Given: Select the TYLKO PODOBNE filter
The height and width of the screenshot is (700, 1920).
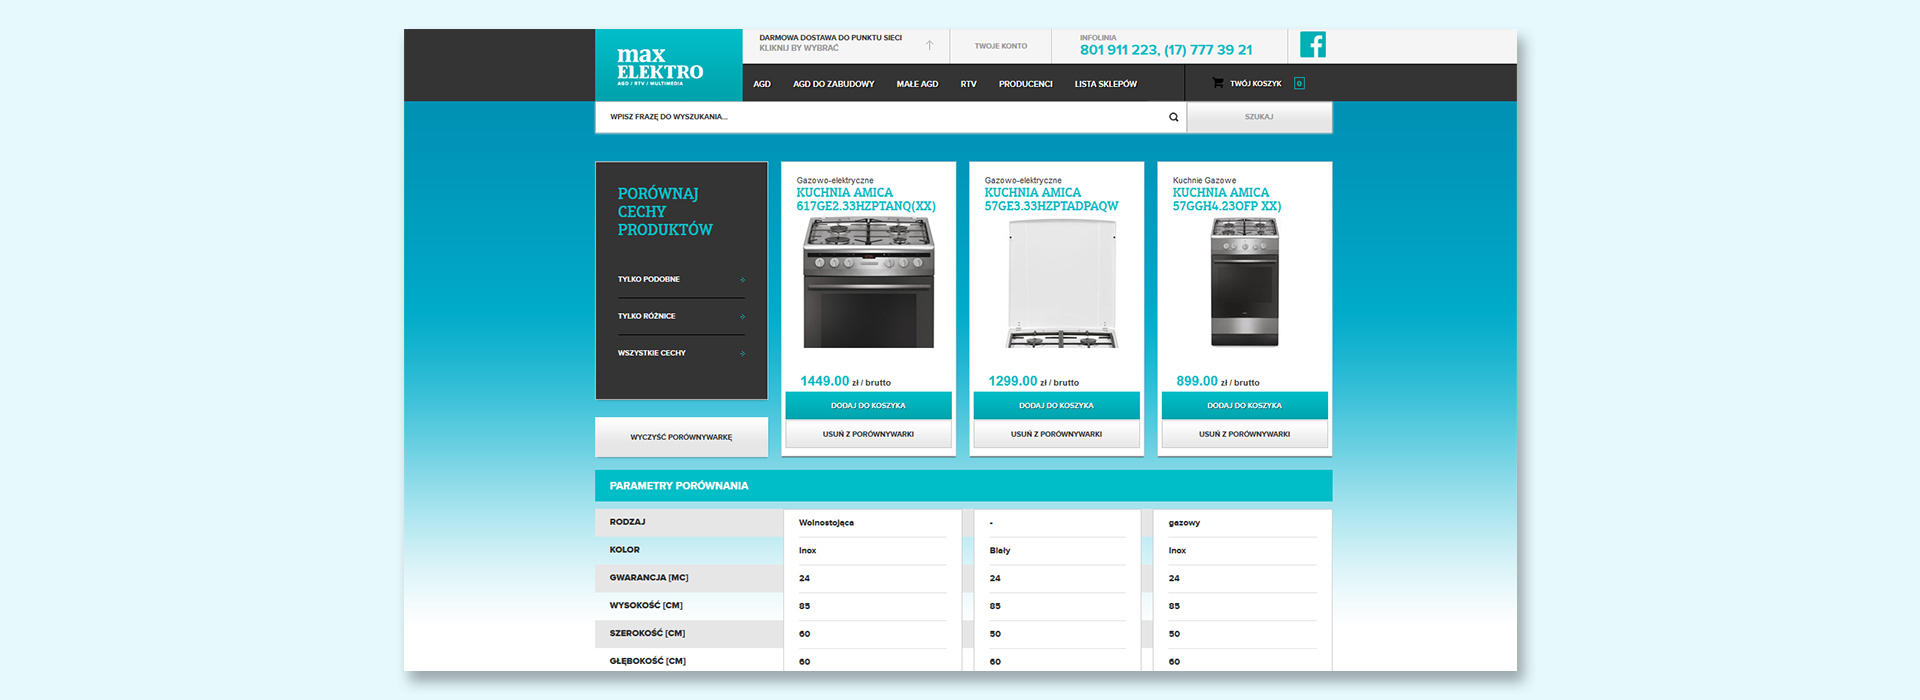Looking at the screenshot, I should pos(681,279).
